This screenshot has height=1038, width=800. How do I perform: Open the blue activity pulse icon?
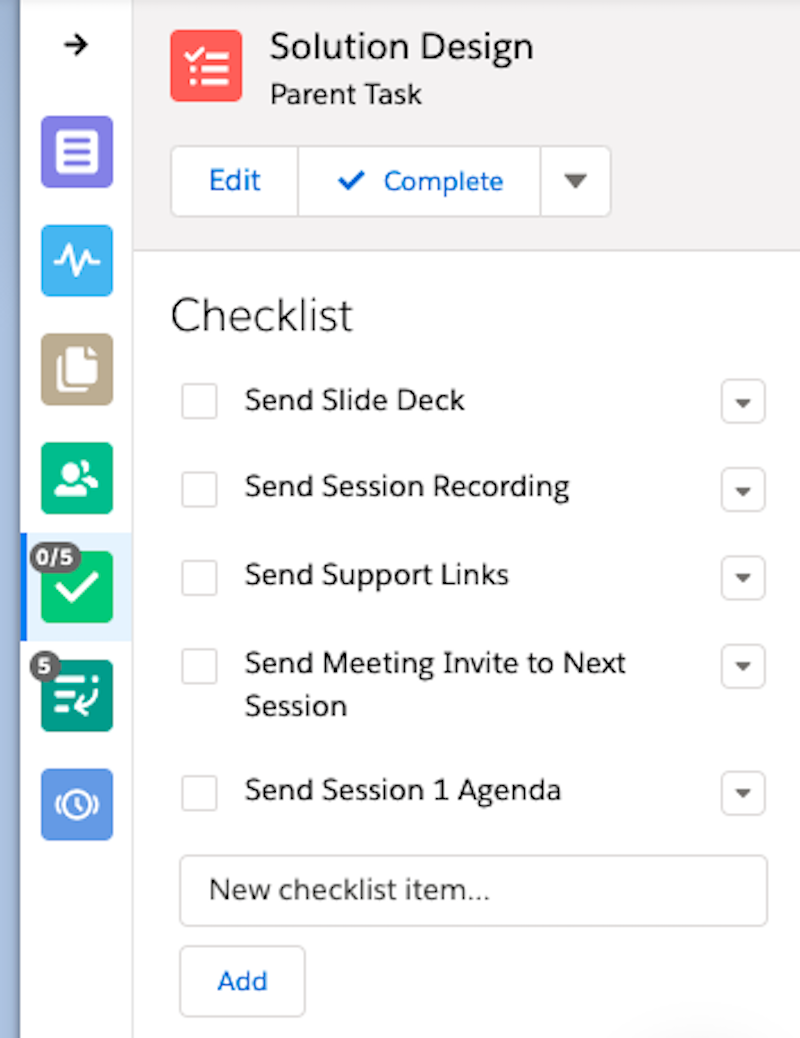coord(77,260)
